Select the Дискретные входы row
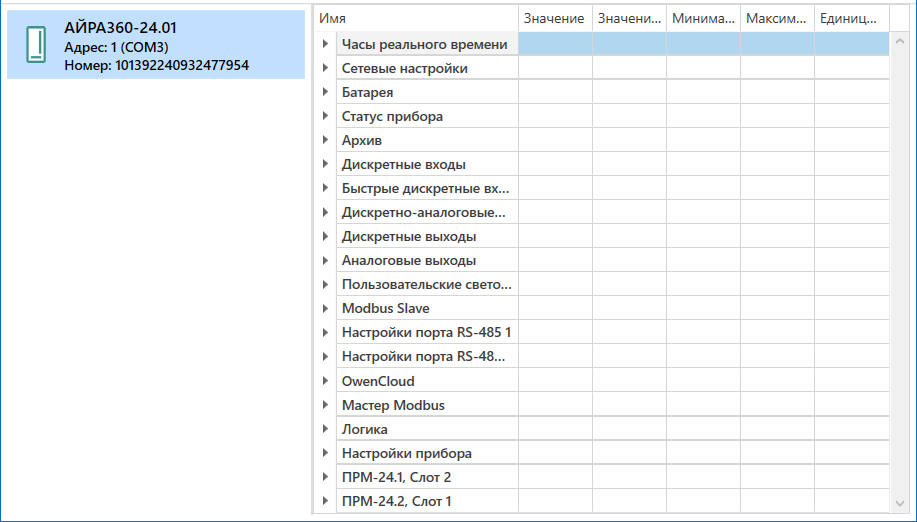The width and height of the screenshot is (917, 522). click(403, 165)
